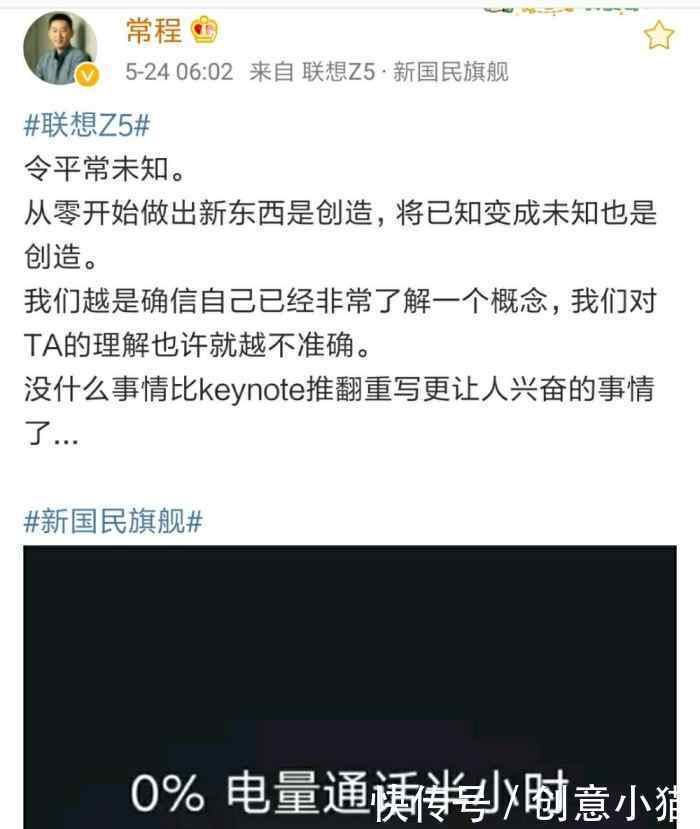Tap the 快传号/创意小猫 watermark
Image resolution: width=700 pixels, height=829 pixels.
tap(527, 803)
